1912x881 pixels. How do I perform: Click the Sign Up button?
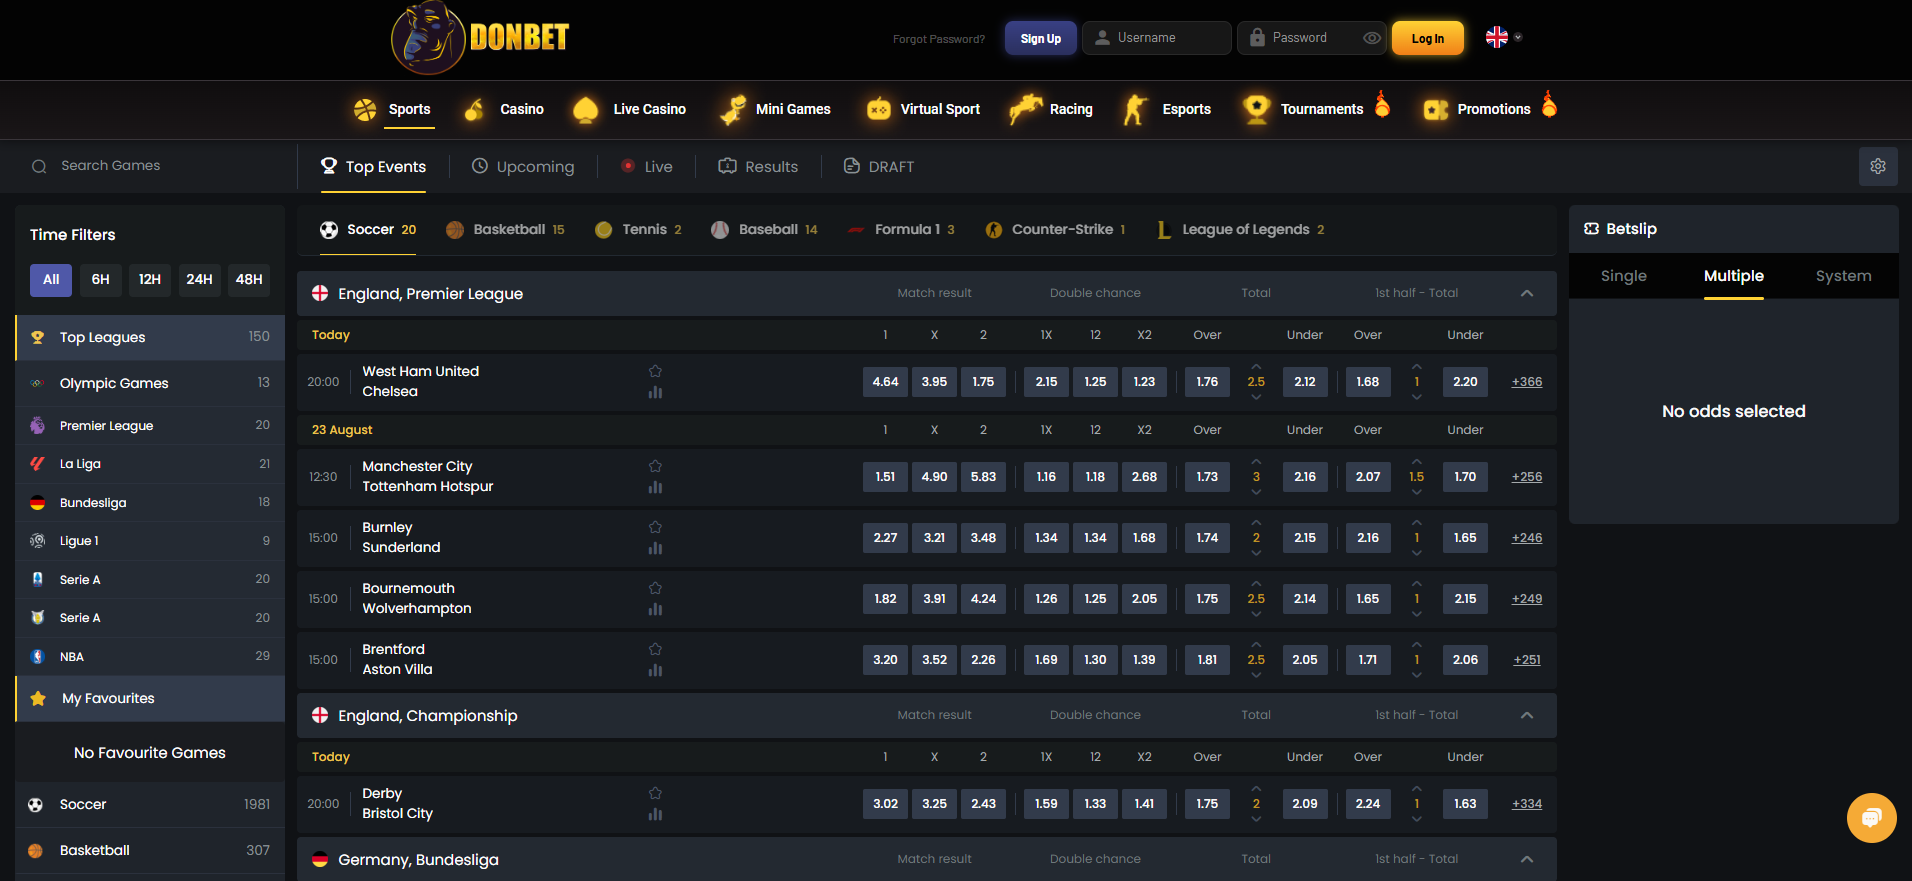1040,38
